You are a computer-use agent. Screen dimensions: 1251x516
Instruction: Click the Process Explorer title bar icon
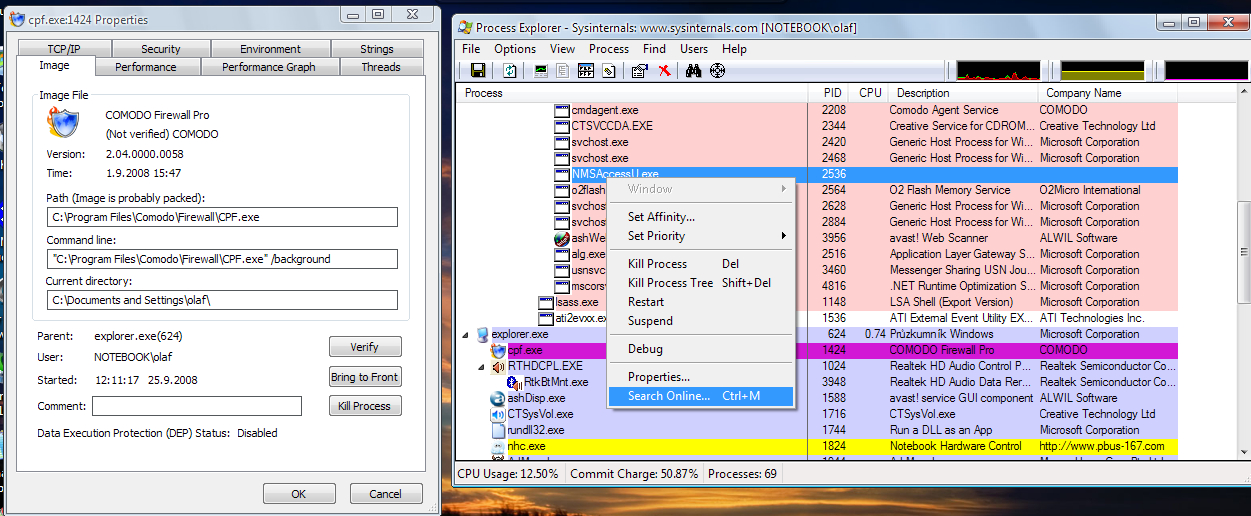(465, 27)
